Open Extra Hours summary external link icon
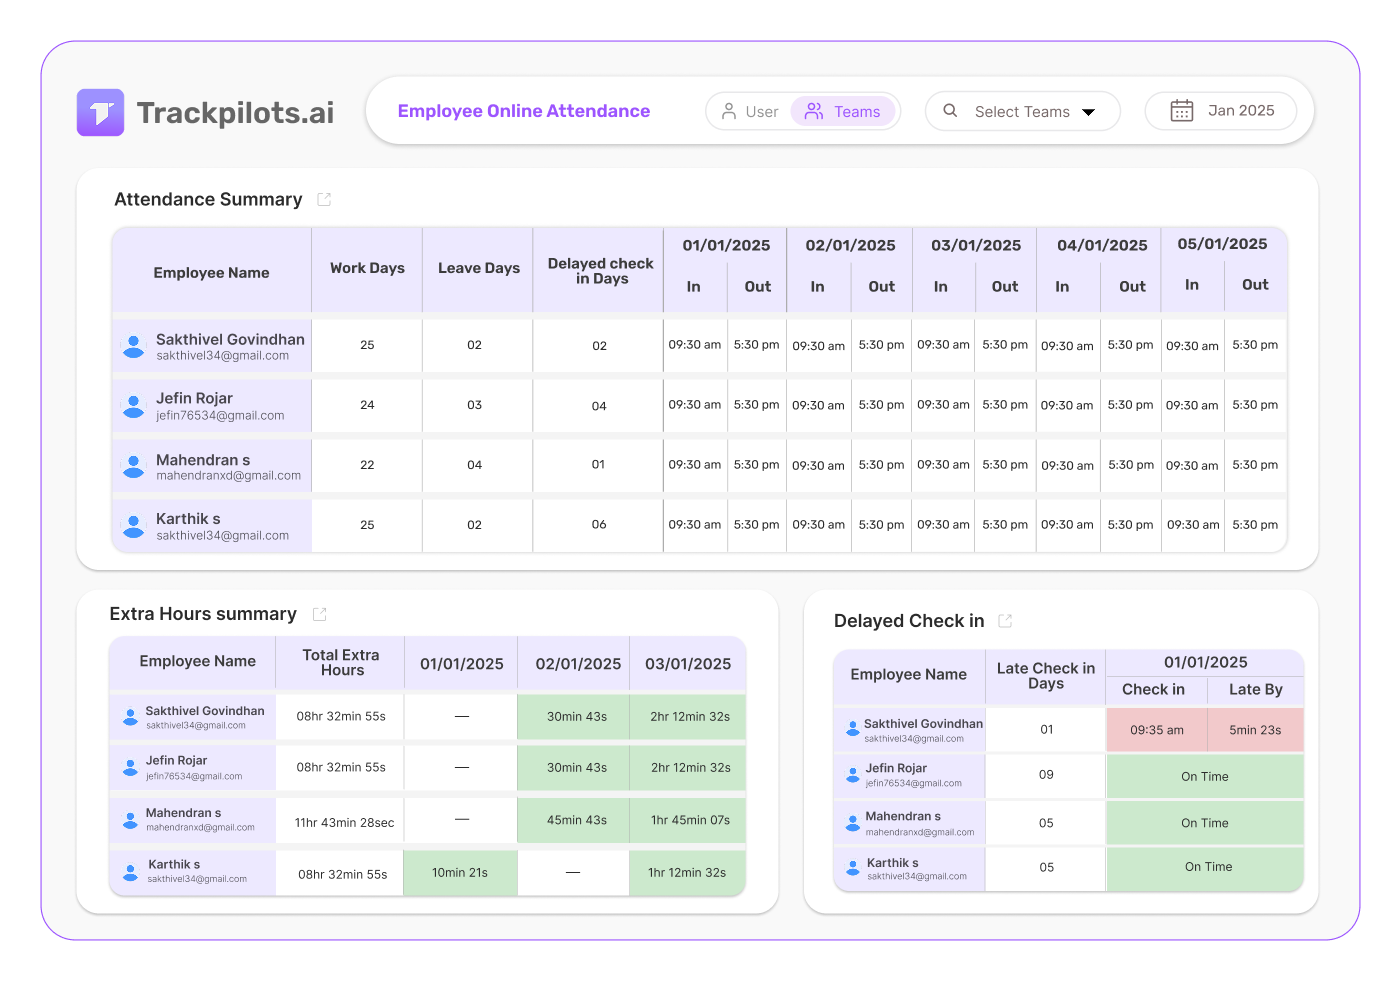This screenshot has height=983, width=1395. pyautogui.click(x=320, y=614)
